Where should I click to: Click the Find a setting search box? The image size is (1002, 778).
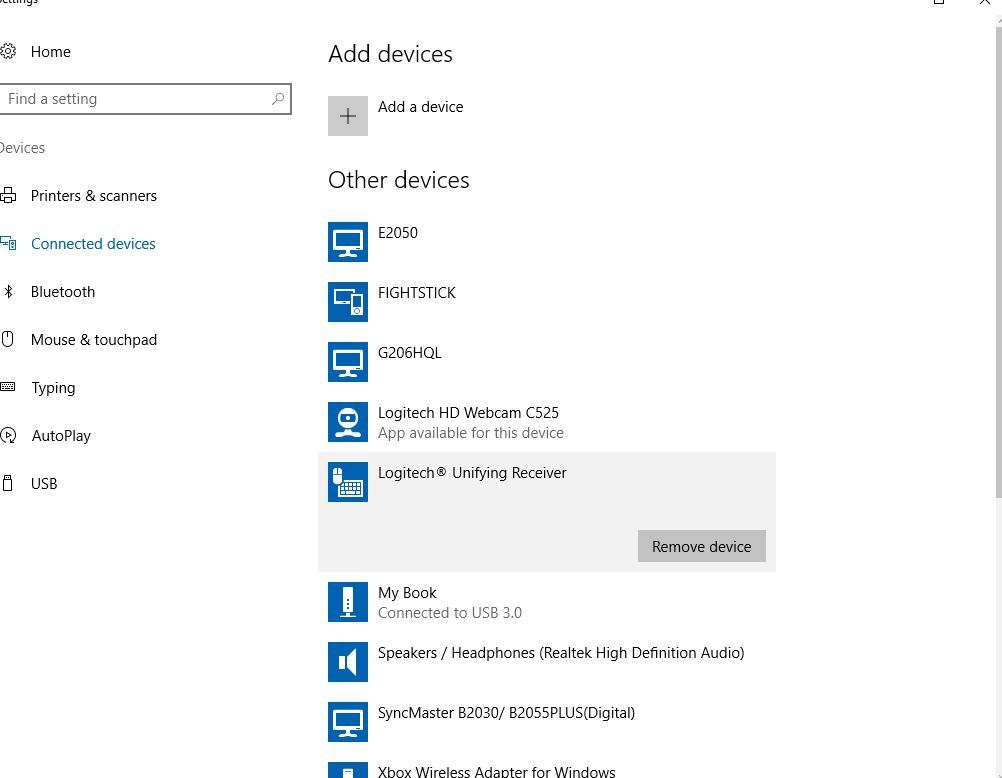[x=135, y=99]
